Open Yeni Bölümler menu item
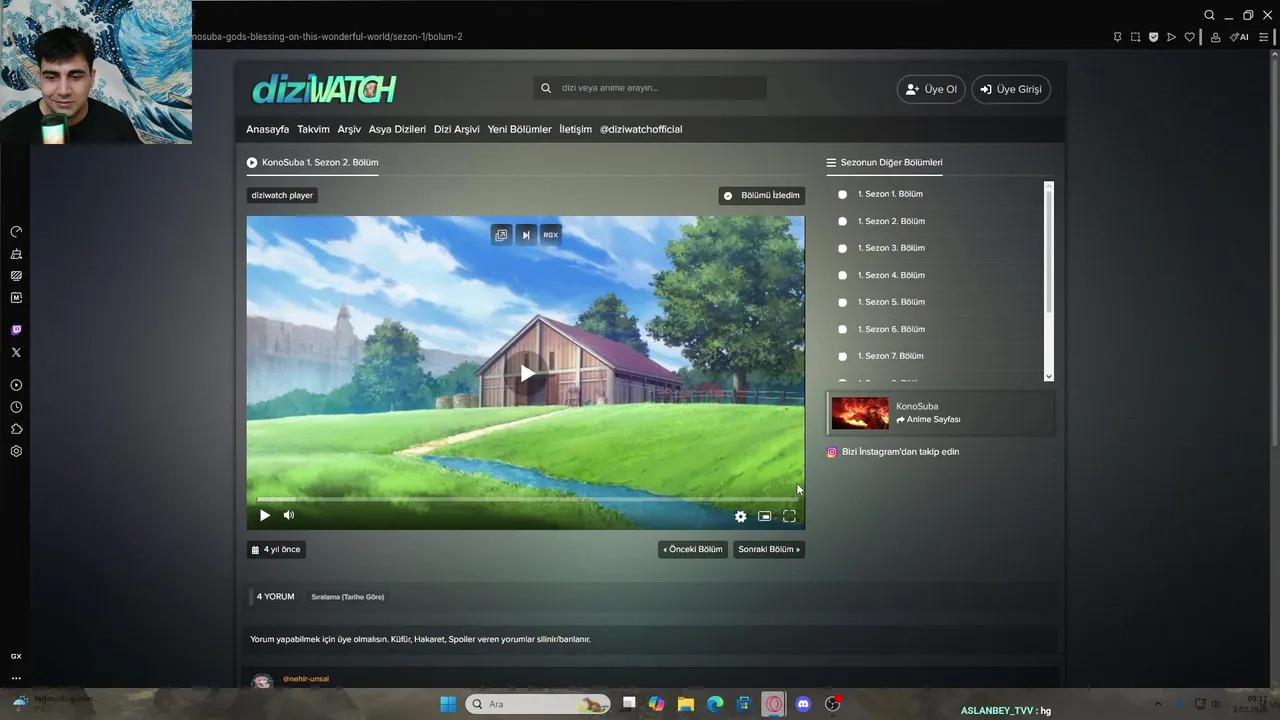 click(x=519, y=129)
